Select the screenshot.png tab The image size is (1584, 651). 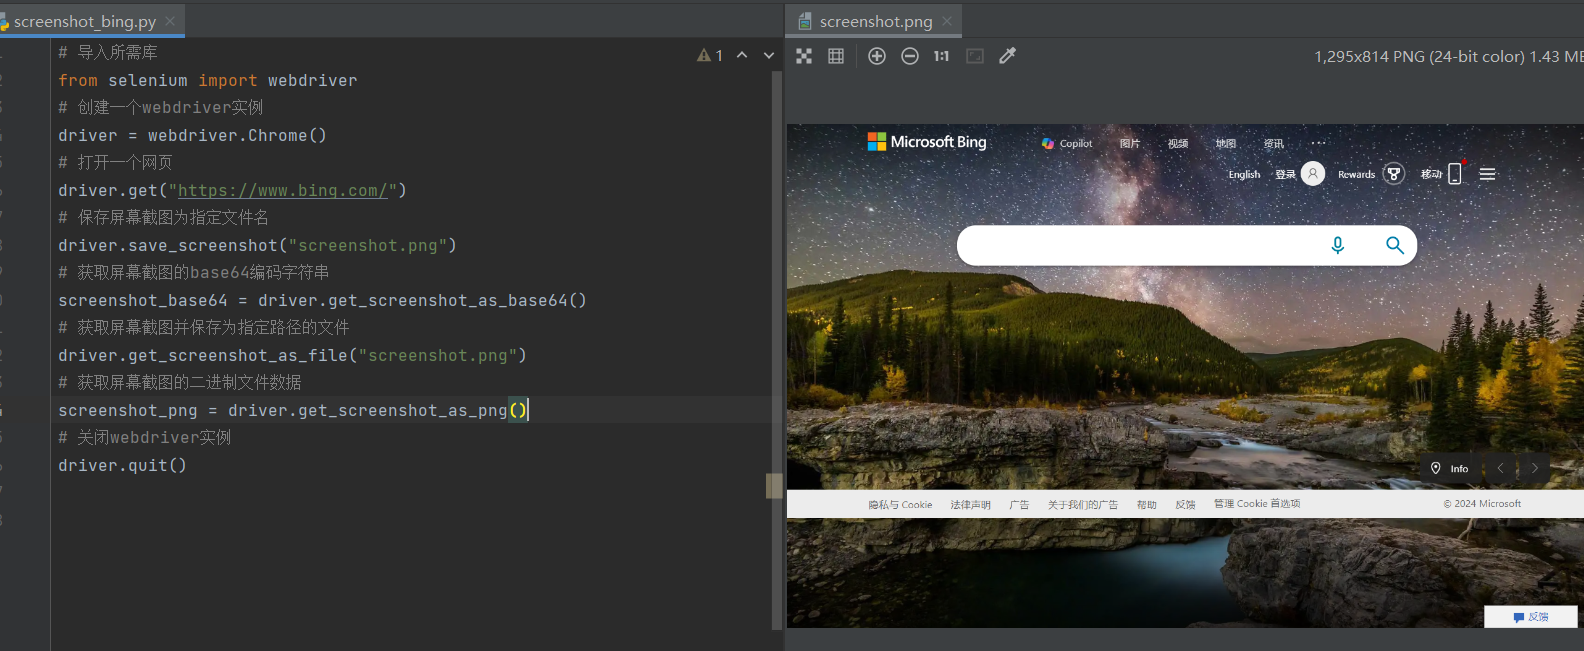click(875, 21)
